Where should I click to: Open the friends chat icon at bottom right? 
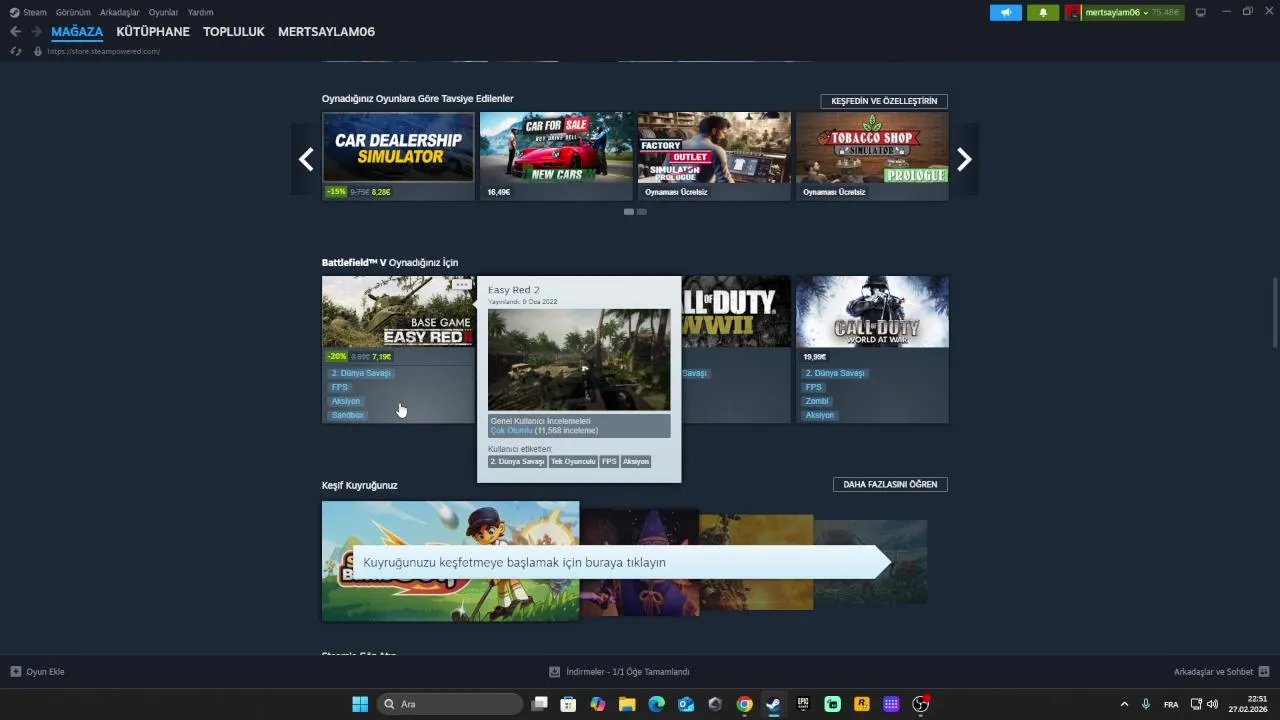(x=1264, y=671)
